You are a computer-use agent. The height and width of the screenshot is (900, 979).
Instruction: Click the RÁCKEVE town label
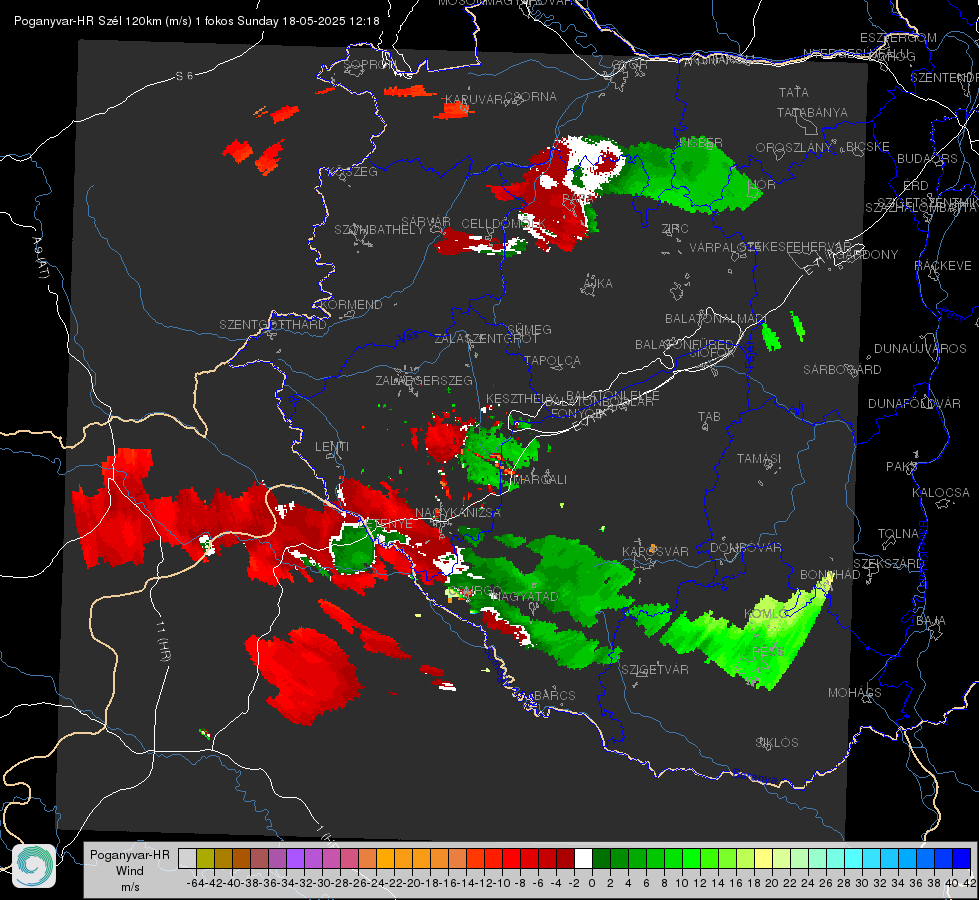(943, 266)
